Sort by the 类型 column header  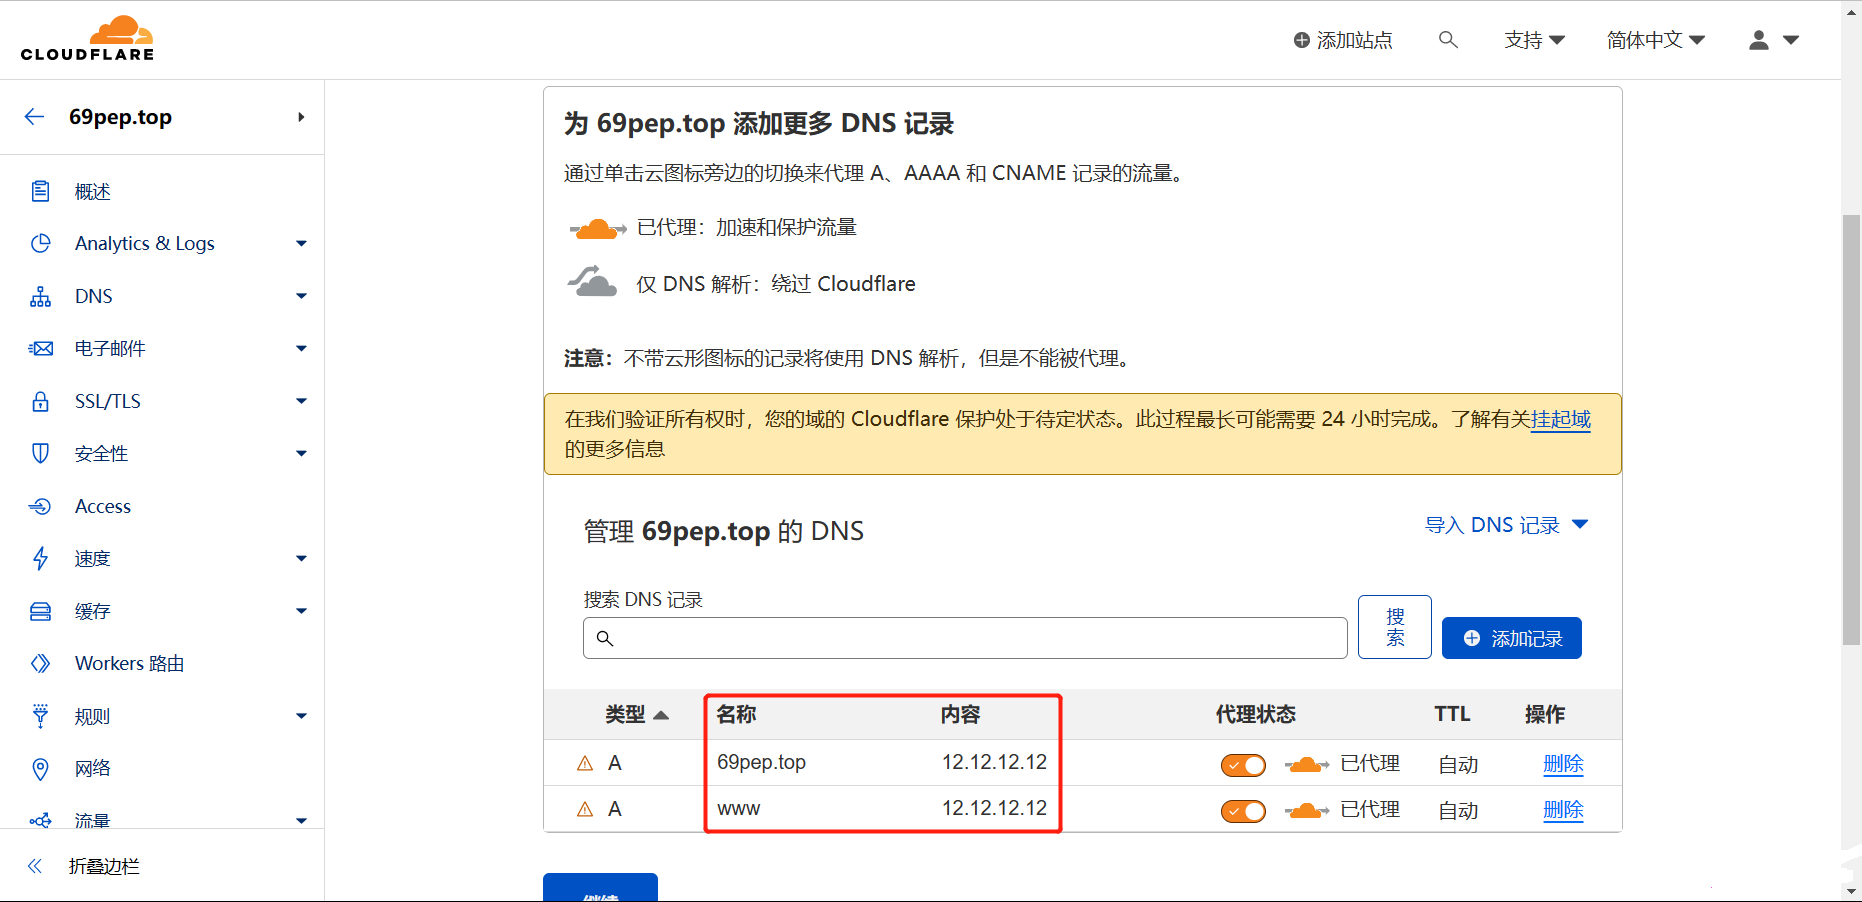pos(636,714)
